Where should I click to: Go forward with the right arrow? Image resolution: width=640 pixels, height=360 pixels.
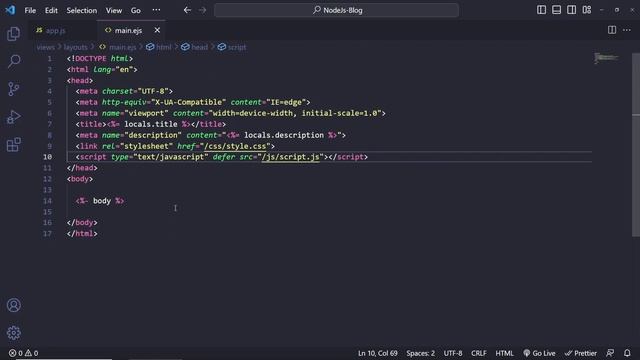coord(202,10)
